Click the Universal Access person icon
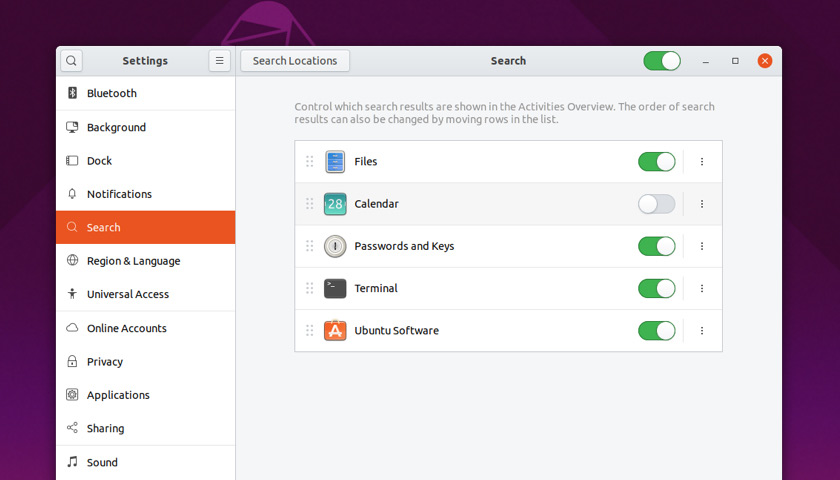Image resolution: width=840 pixels, height=480 pixels. click(x=72, y=294)
